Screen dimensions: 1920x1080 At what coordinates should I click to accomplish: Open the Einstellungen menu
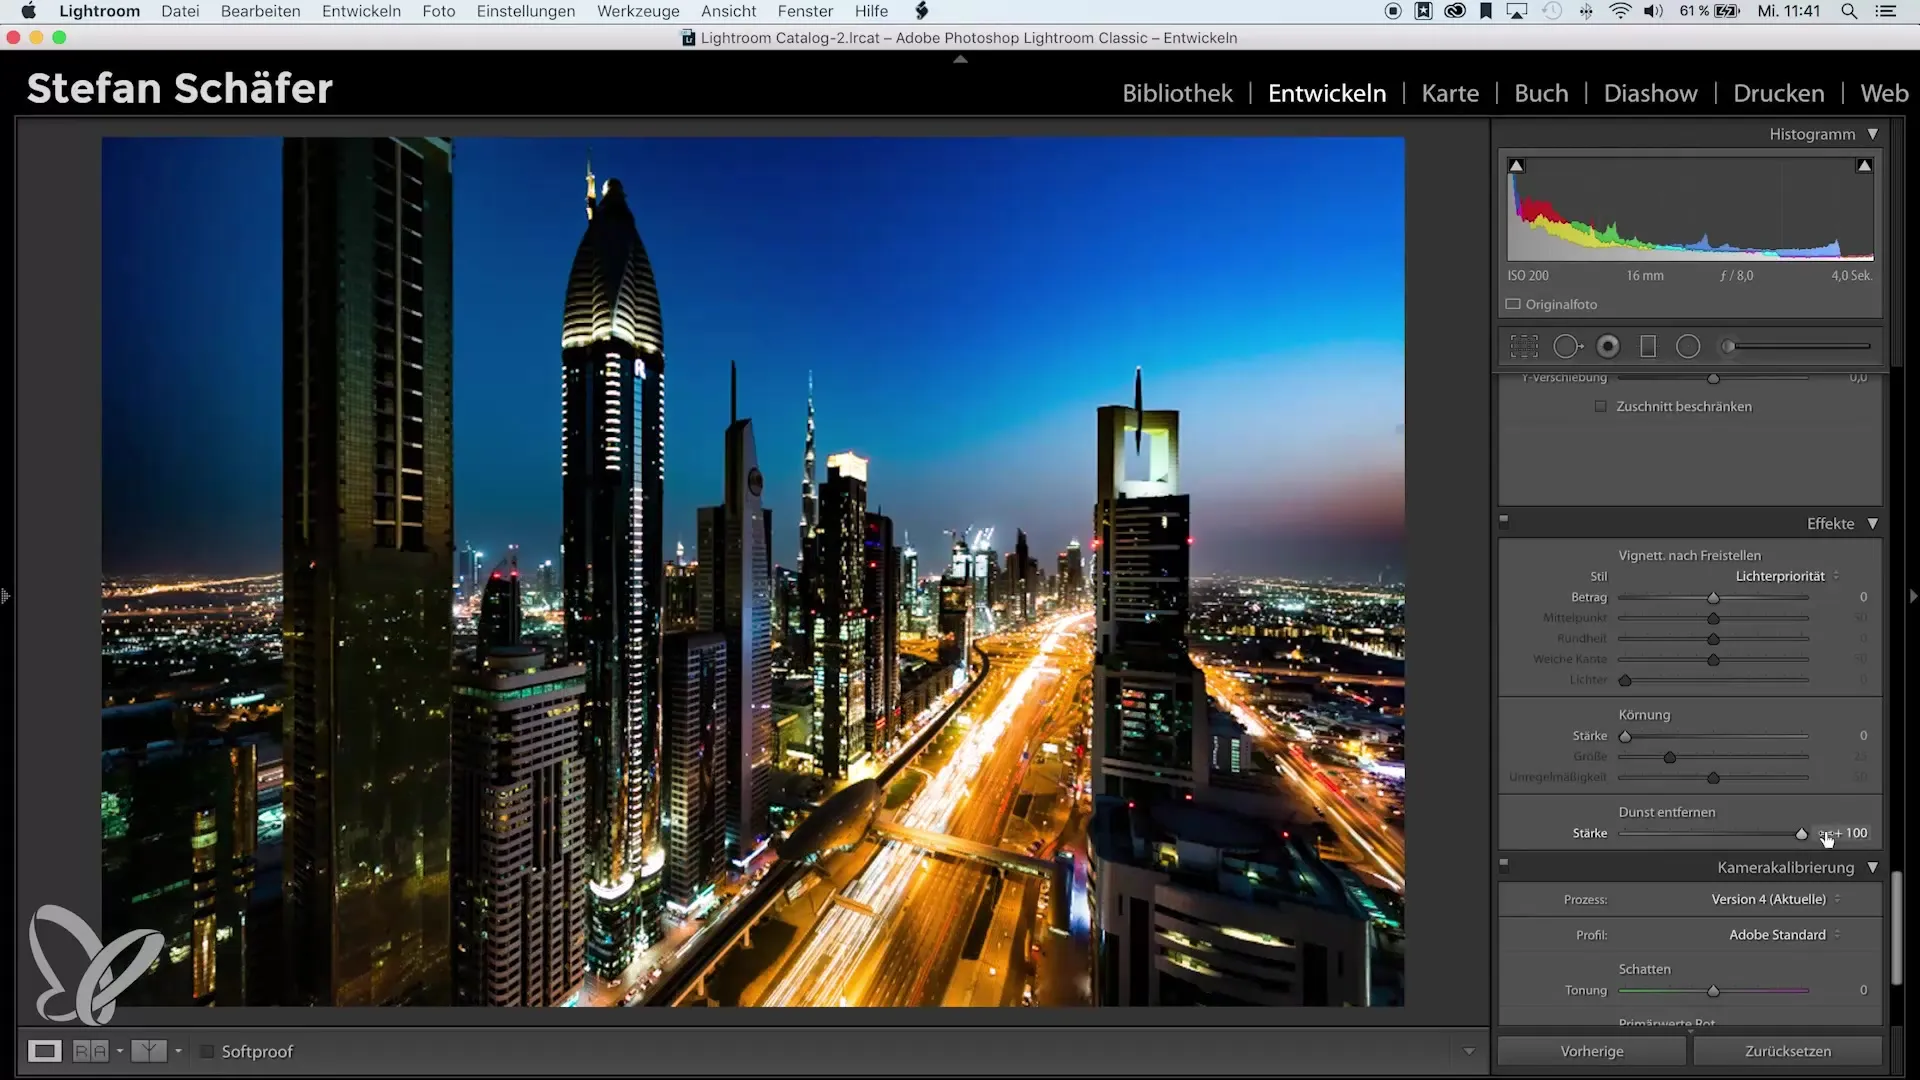(x=525, y=11)
